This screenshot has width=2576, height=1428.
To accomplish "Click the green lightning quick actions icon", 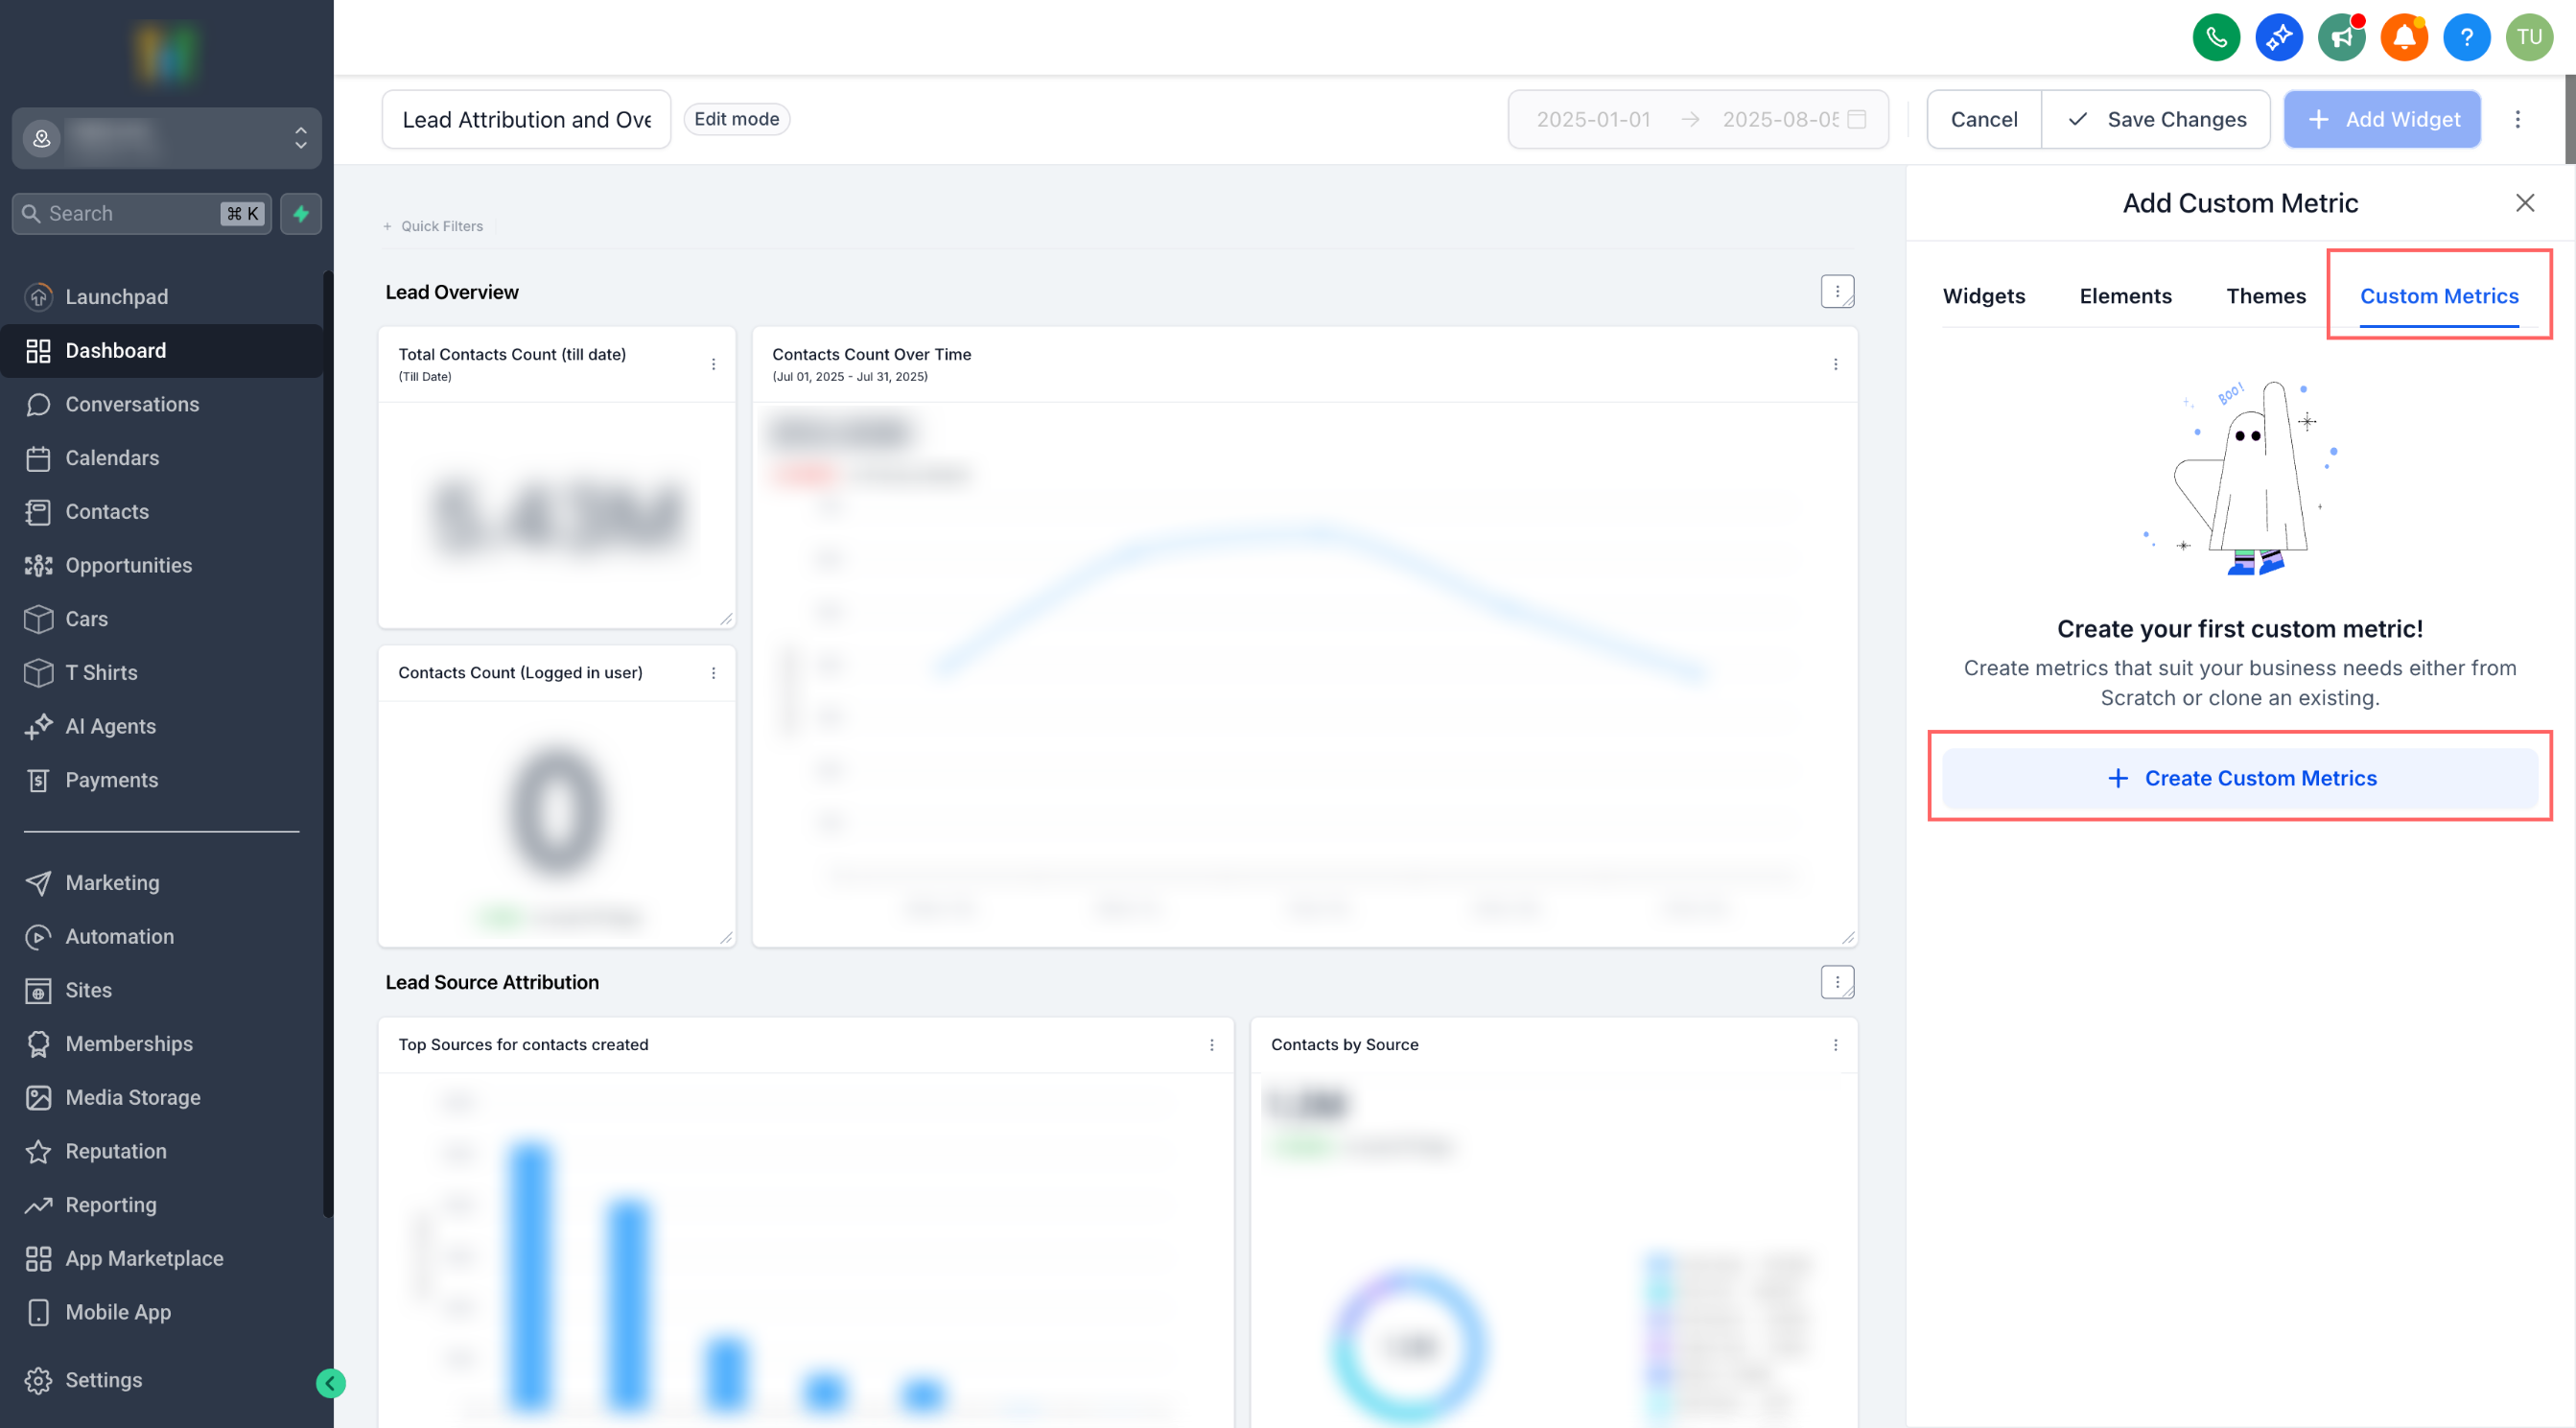I will point(301,213).
